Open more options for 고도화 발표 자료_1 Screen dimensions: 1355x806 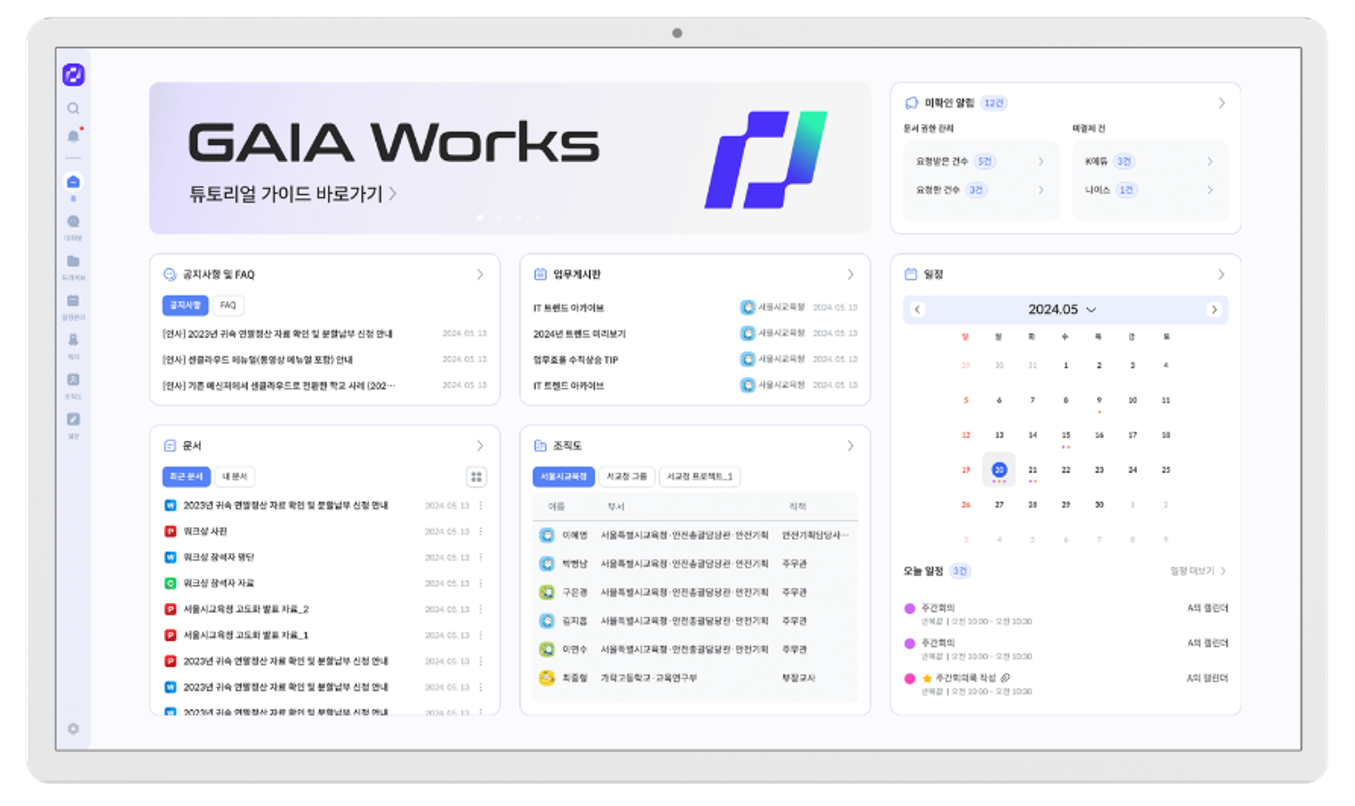481,635
